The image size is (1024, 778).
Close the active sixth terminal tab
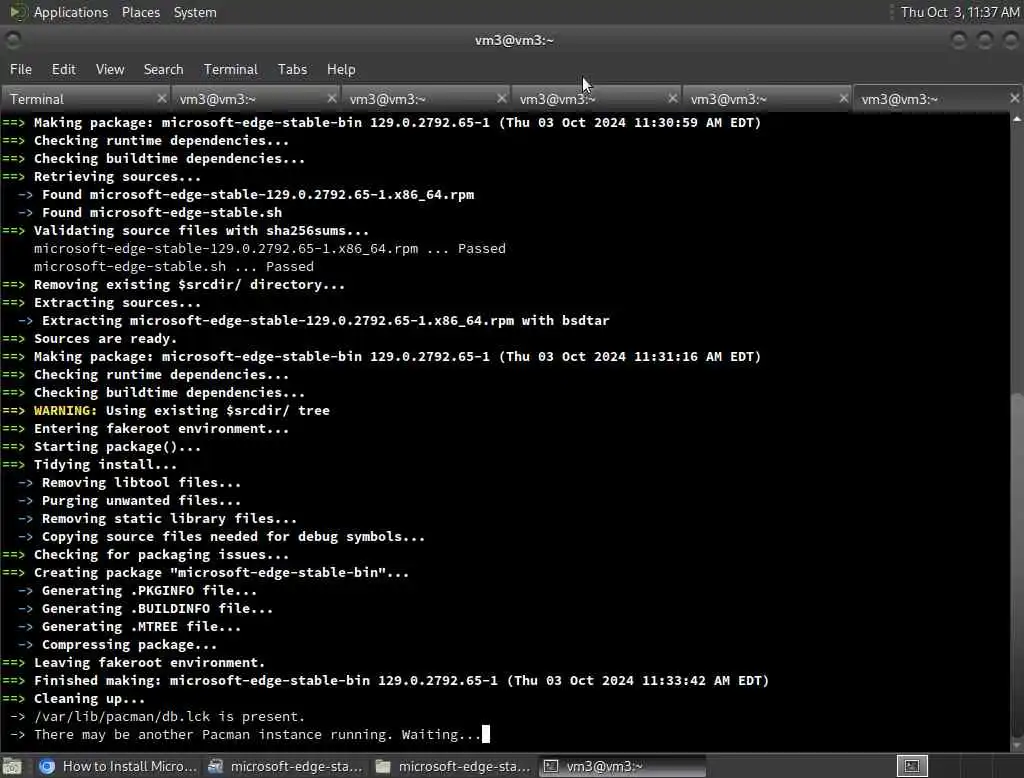1014,98
